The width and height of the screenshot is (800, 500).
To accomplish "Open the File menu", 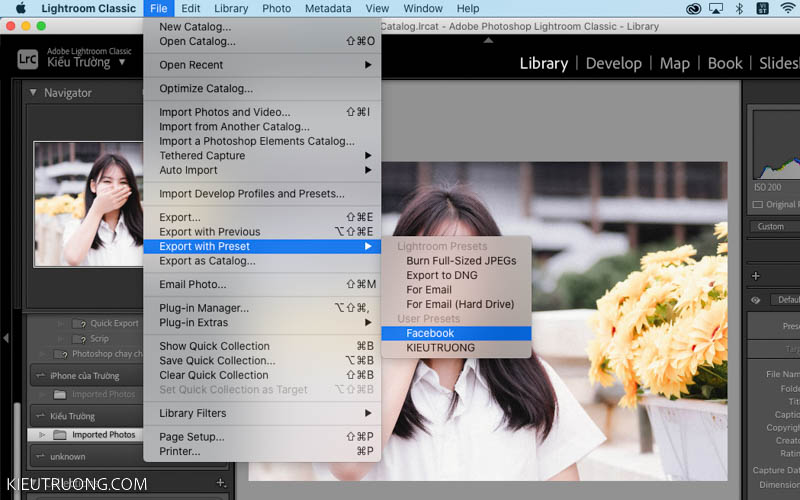I will pos(159,8).
